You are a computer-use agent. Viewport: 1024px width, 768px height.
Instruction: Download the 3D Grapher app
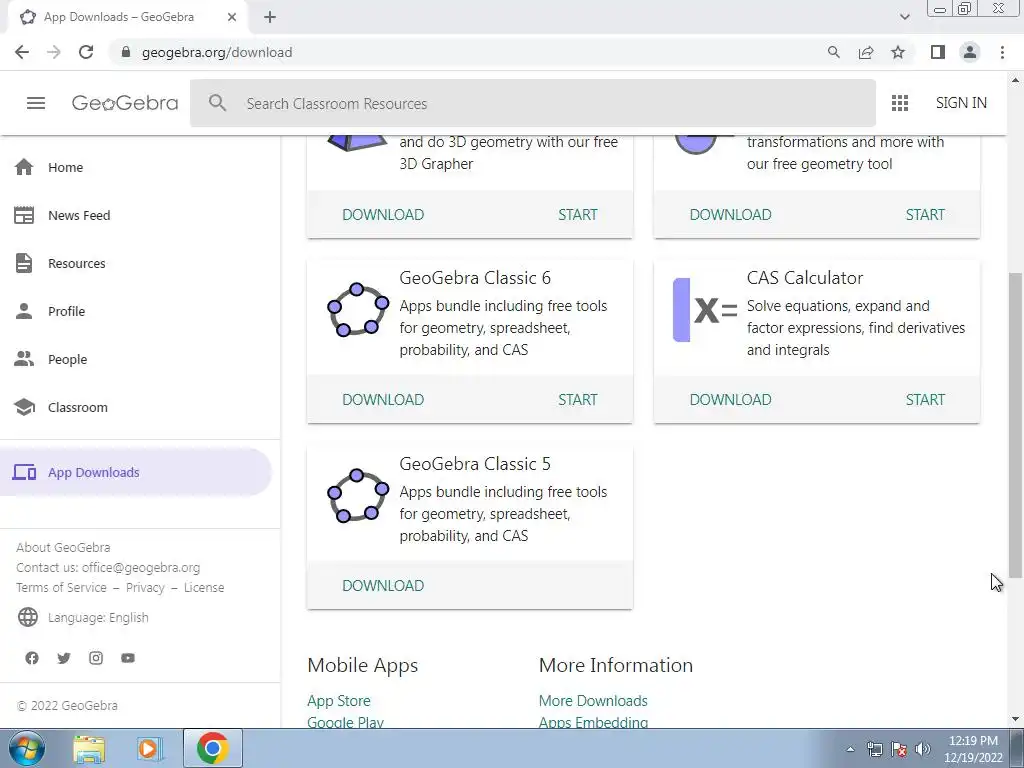pos(383,214)
